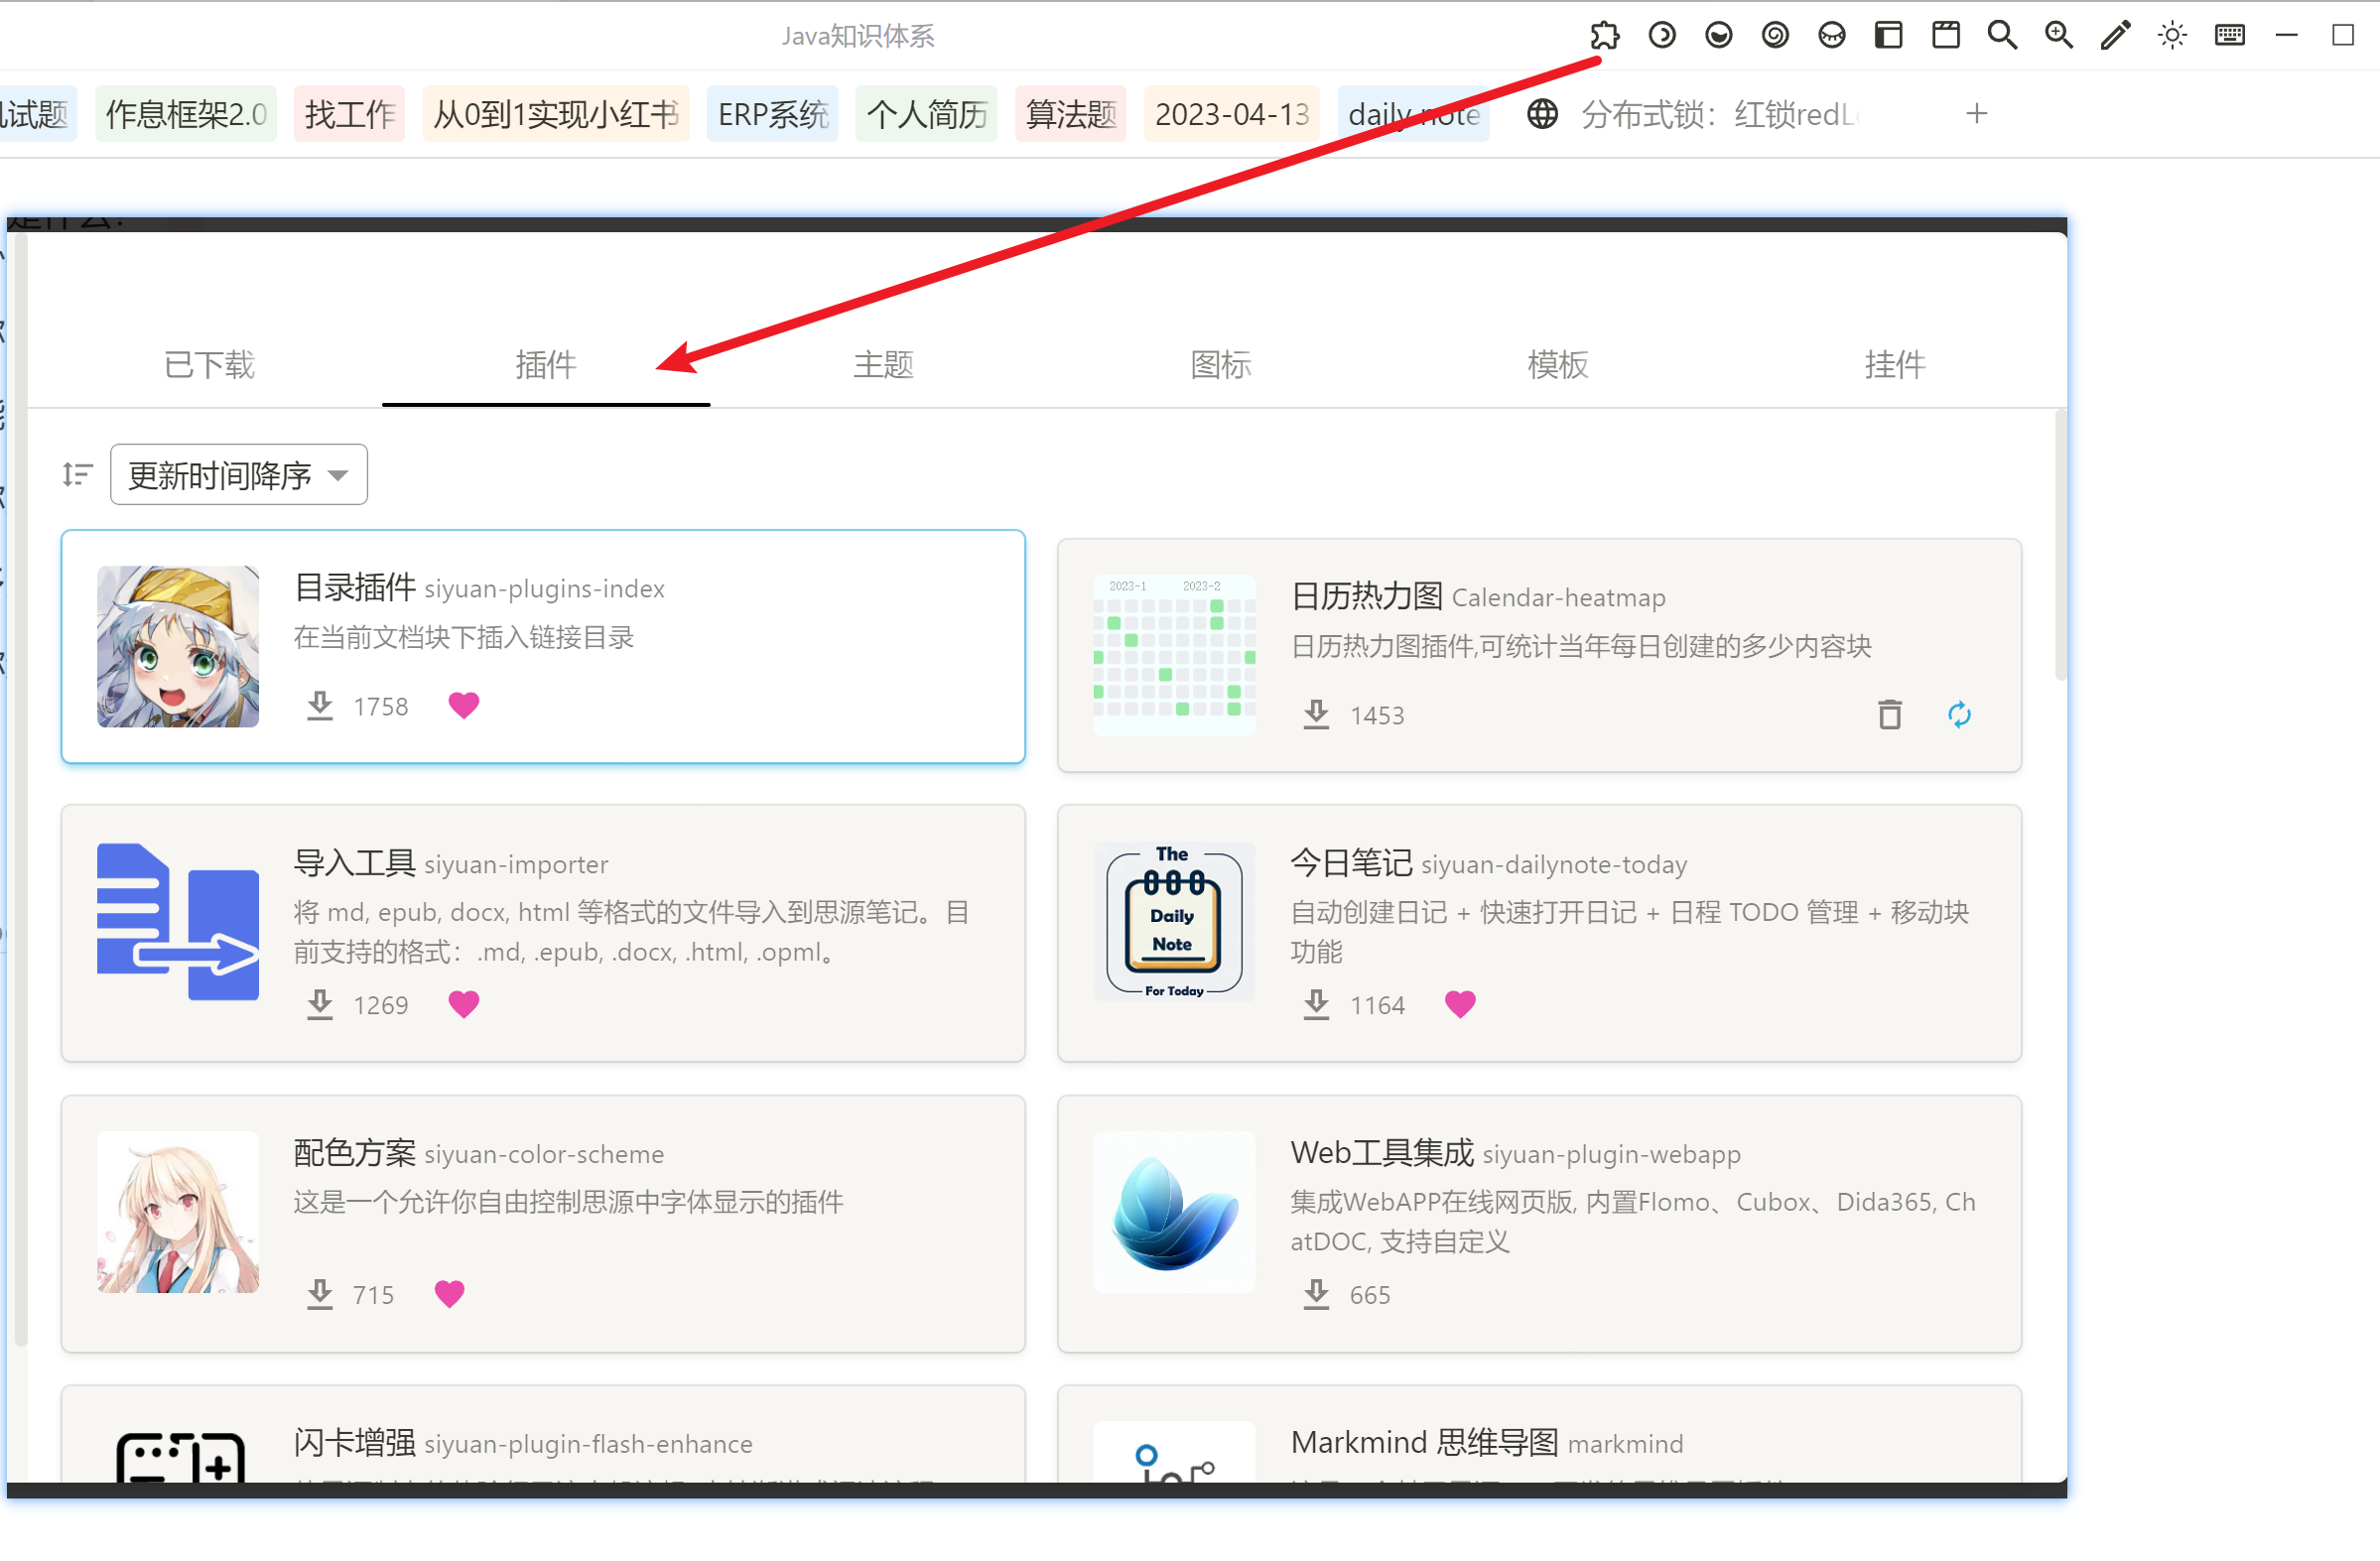The width and height of the screenshot is (2380, 1561).
Task: Toggle the theme with the sun icon
Action: coord(2172,35)
